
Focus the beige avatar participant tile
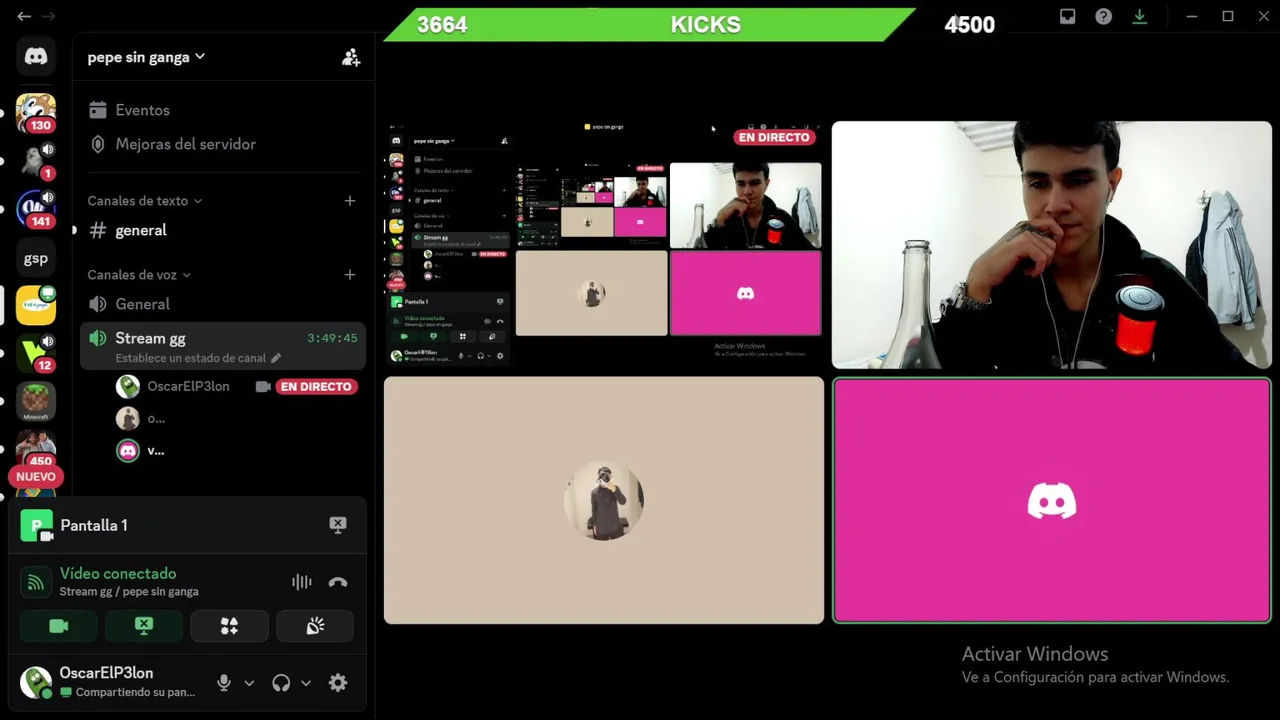[604, 500]
